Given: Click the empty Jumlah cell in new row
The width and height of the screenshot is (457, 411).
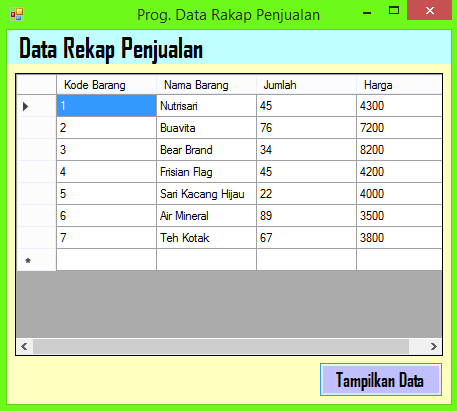Looking at the screenshot, I should pyautogui.click(x=306, y=260).
